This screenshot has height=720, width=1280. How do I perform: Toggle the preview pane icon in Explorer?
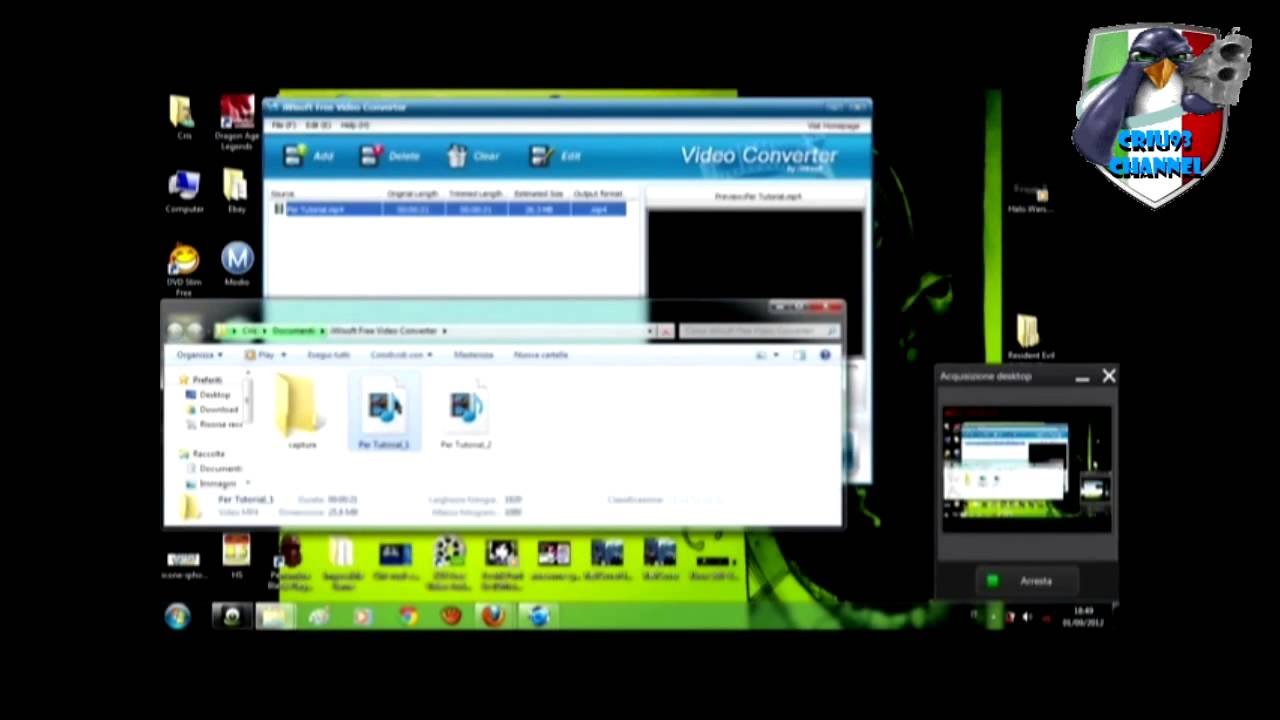click(800, 355)
